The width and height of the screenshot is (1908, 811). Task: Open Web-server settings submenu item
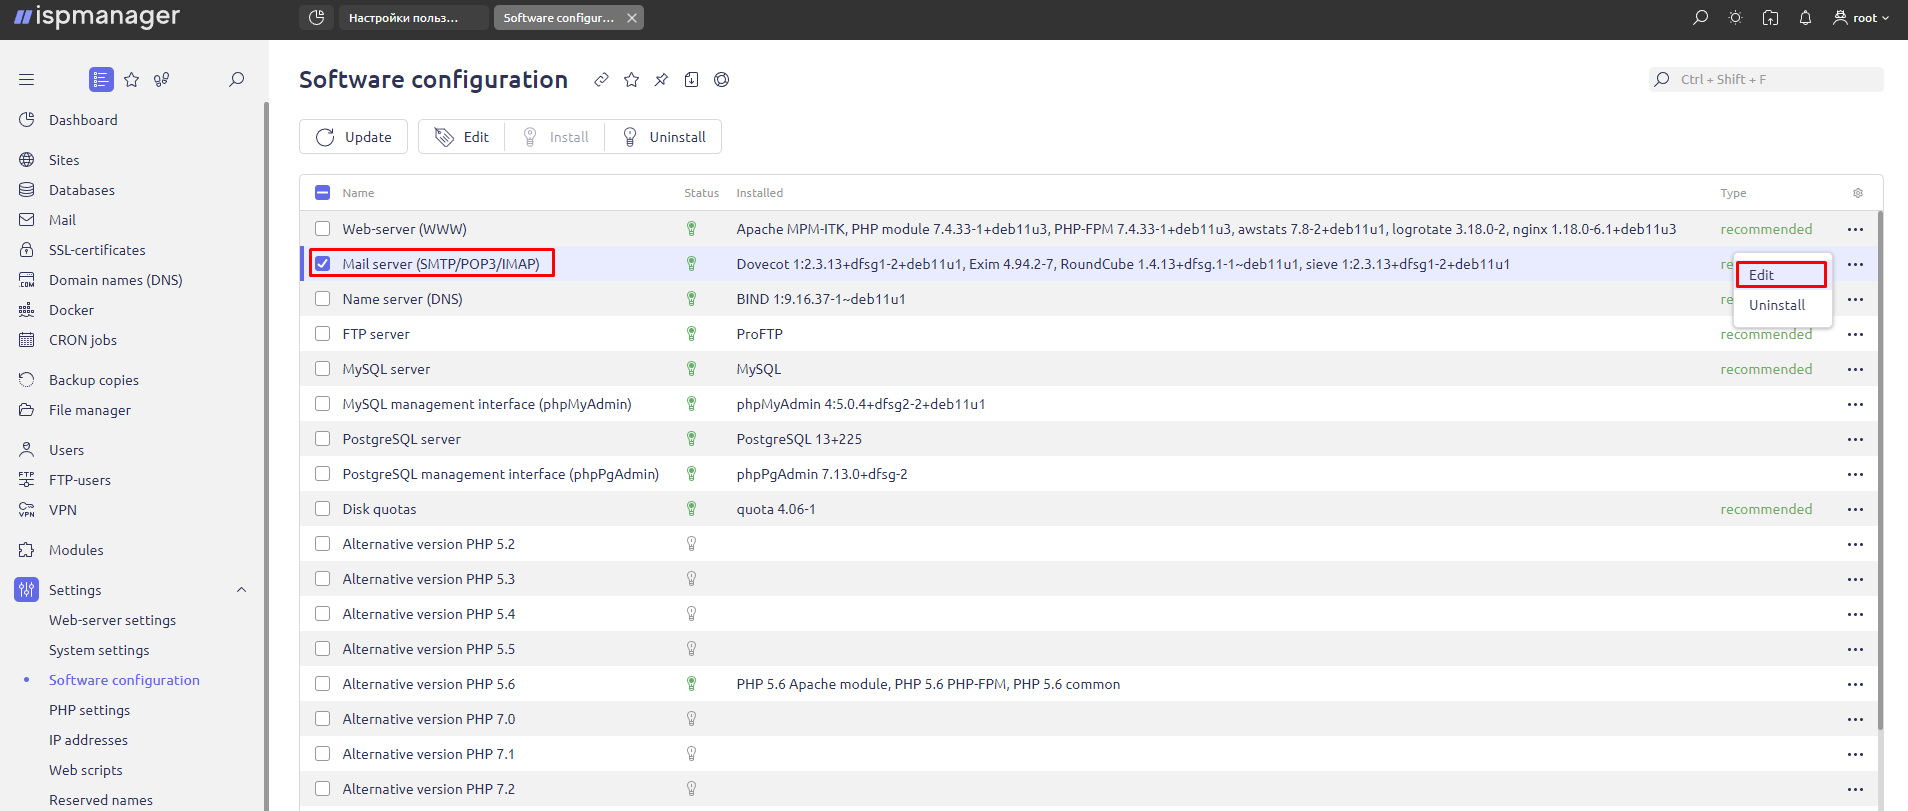coord(112,620)
